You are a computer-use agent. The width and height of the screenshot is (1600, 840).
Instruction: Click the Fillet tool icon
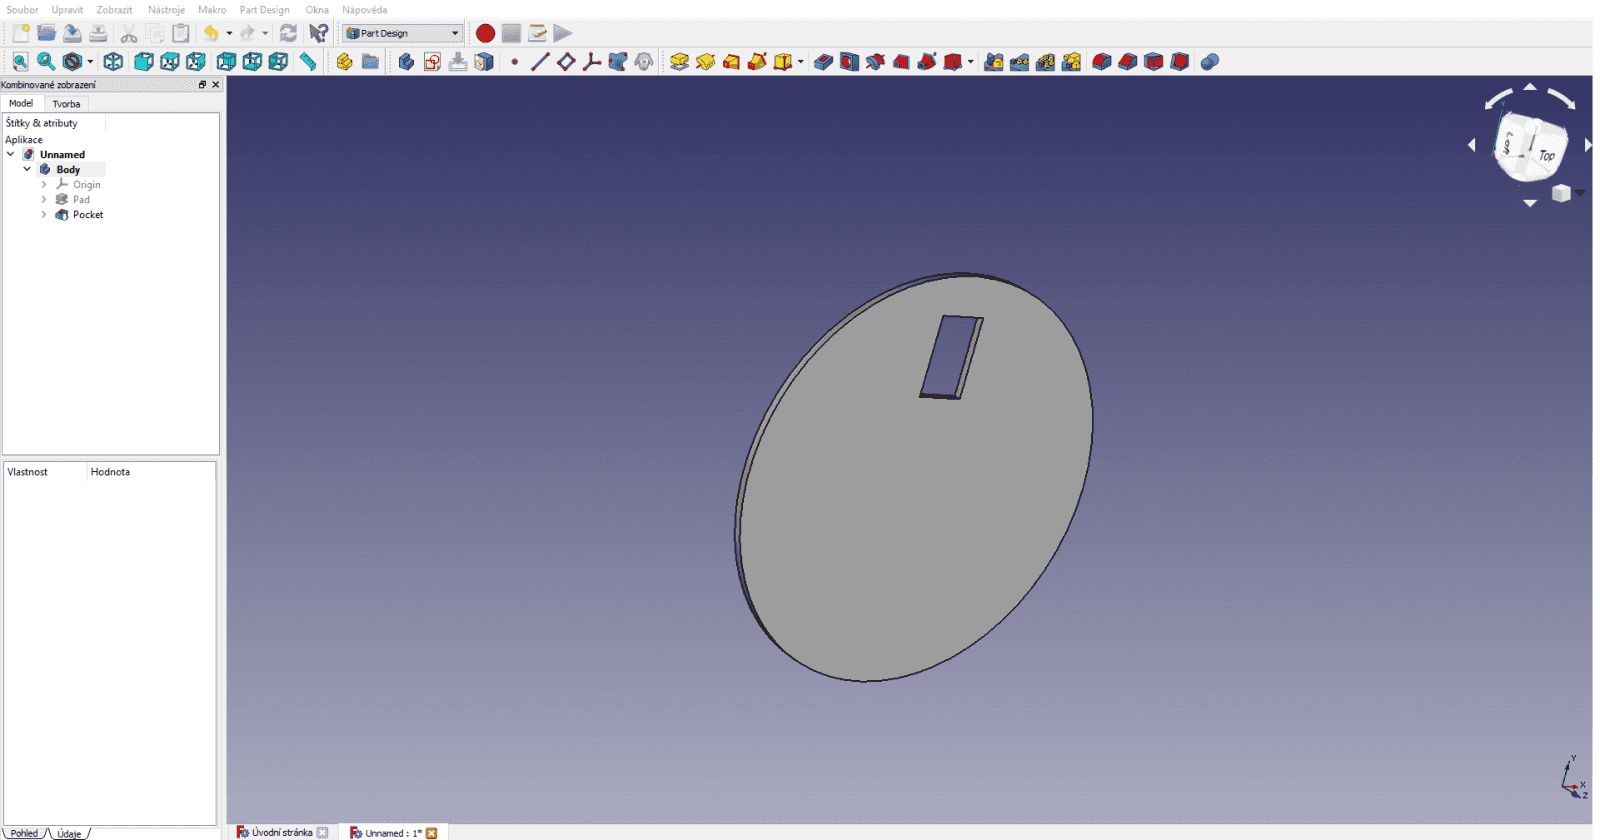pos(1101,62)
